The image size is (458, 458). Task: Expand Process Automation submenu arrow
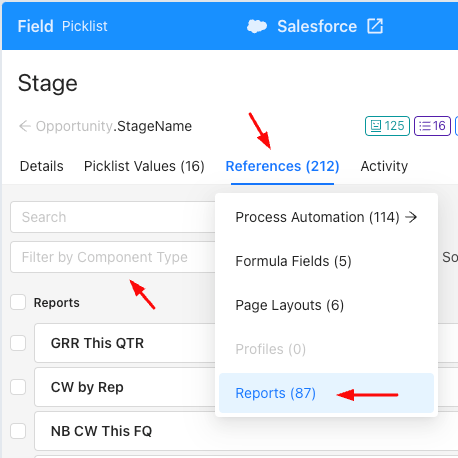click(411, 217)
